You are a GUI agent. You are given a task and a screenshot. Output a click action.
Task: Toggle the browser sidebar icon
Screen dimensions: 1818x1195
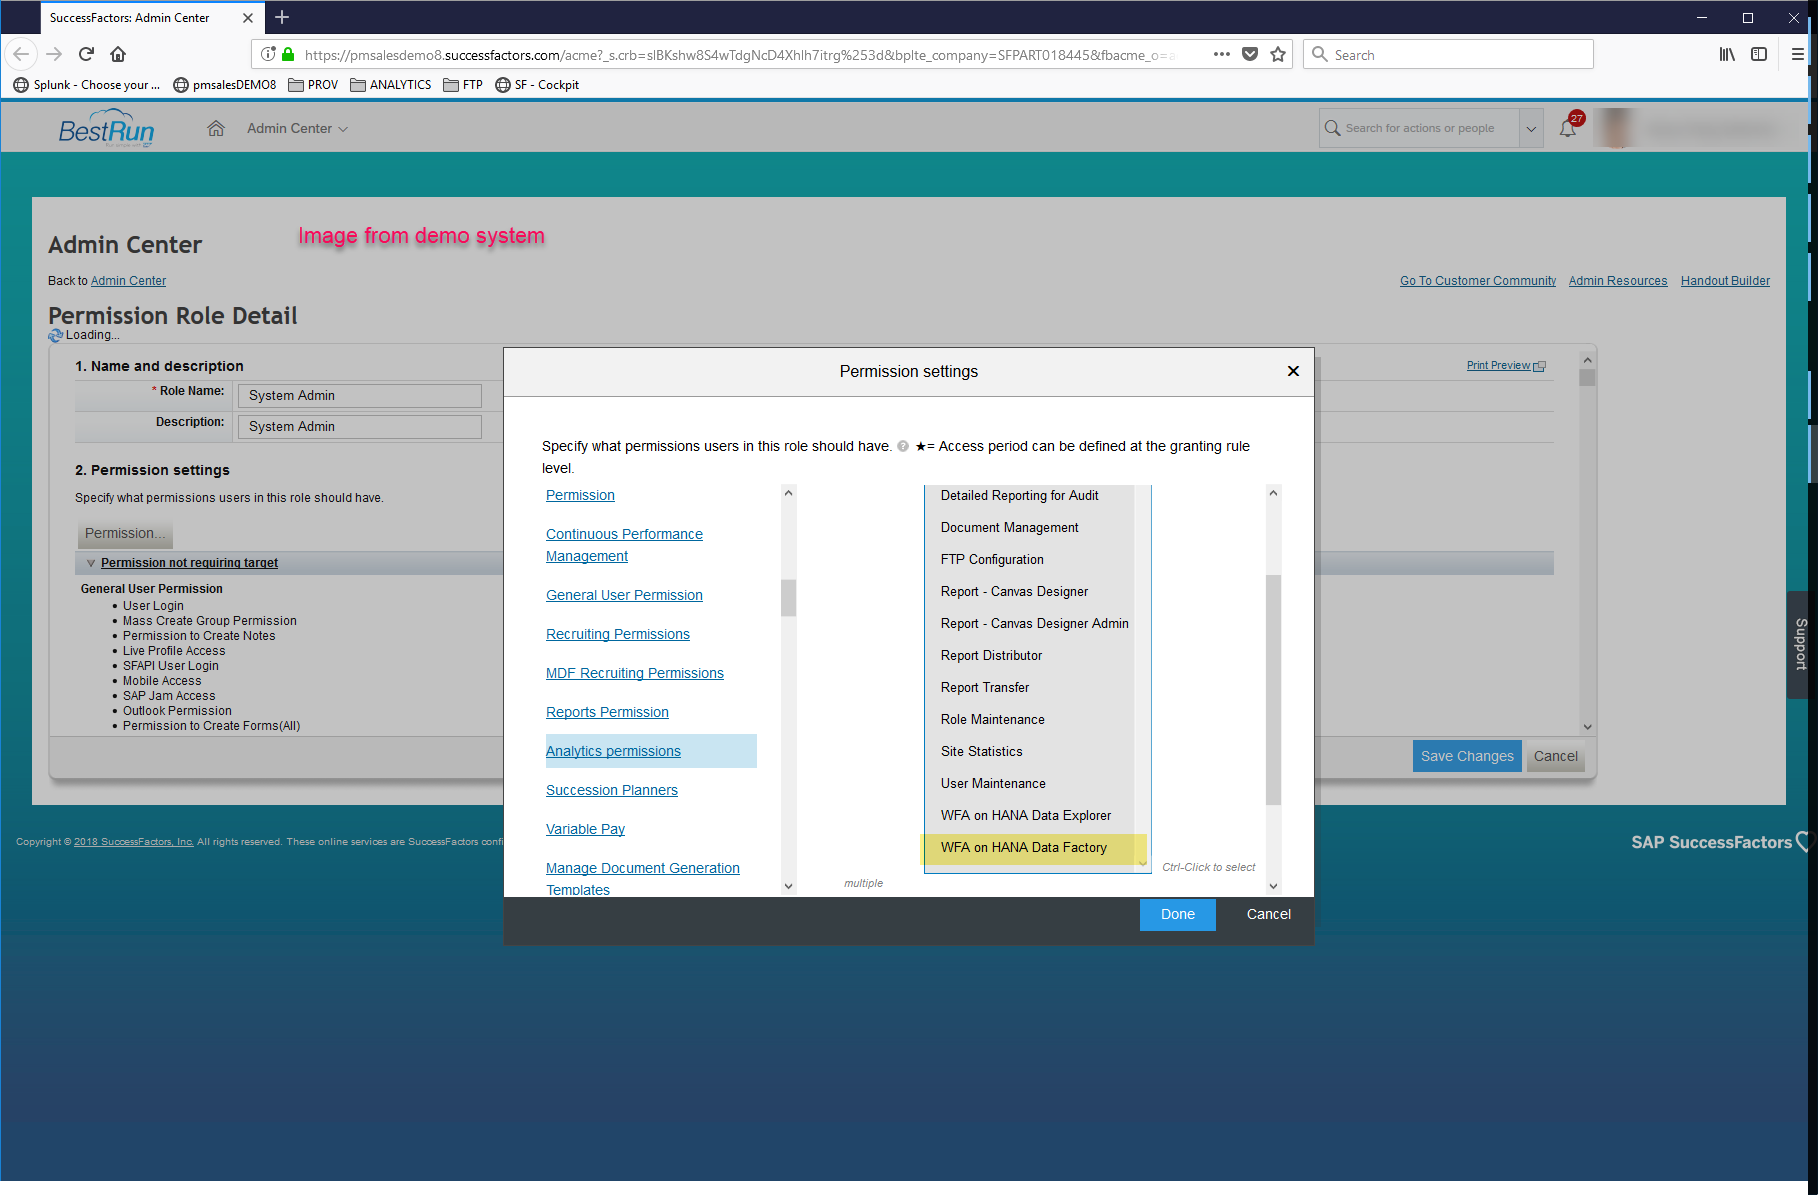[1759, 54]
